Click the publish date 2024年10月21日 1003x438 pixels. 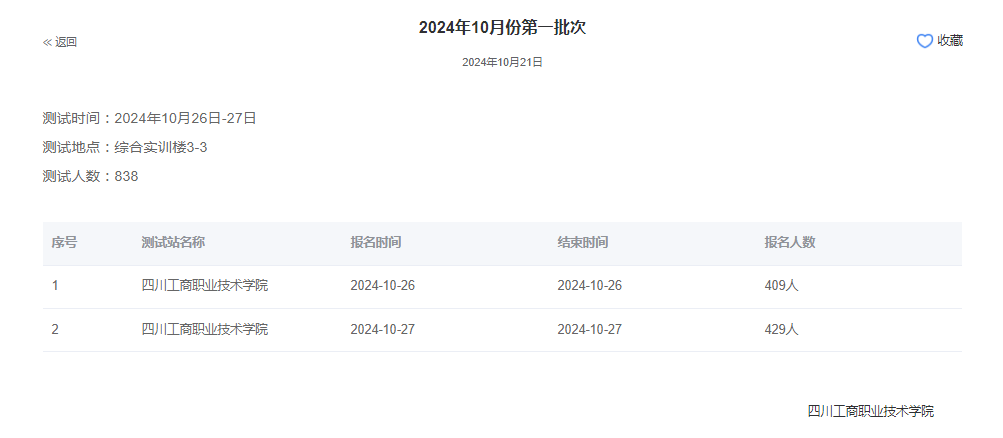click(x=502, y=62)
